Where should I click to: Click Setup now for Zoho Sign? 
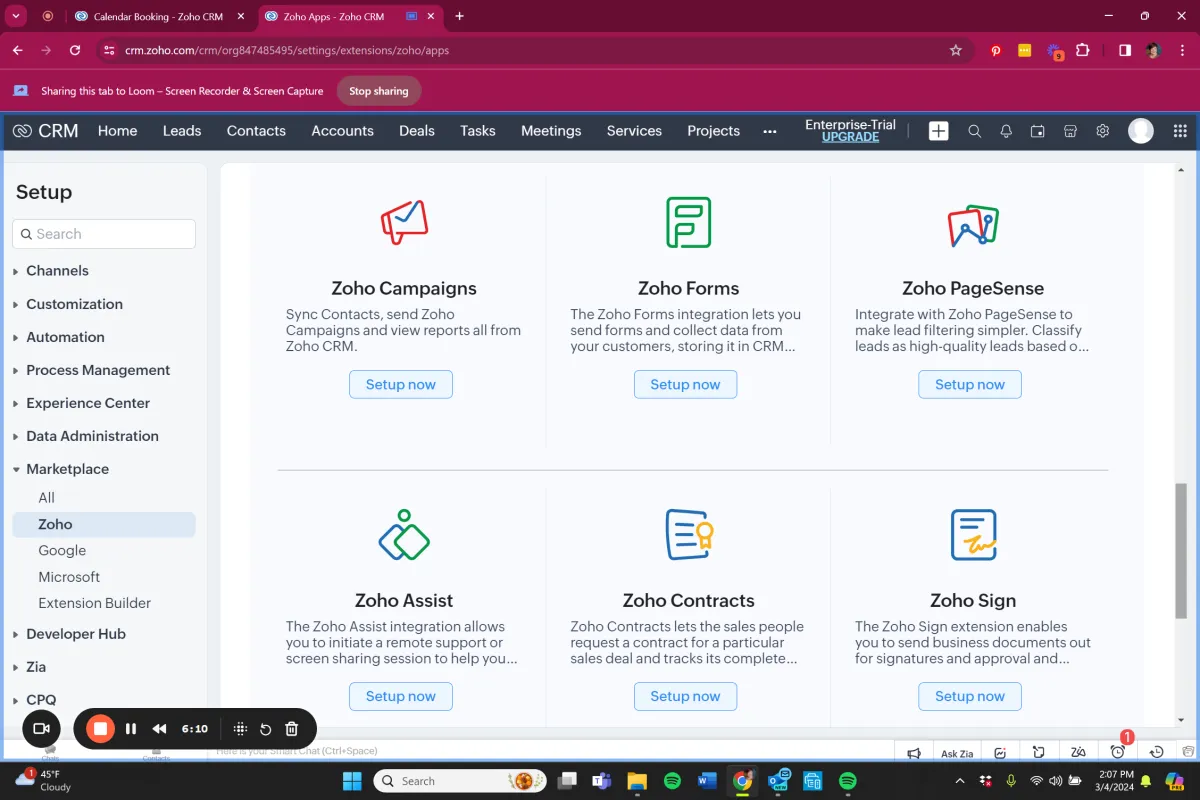coord(970,696)
